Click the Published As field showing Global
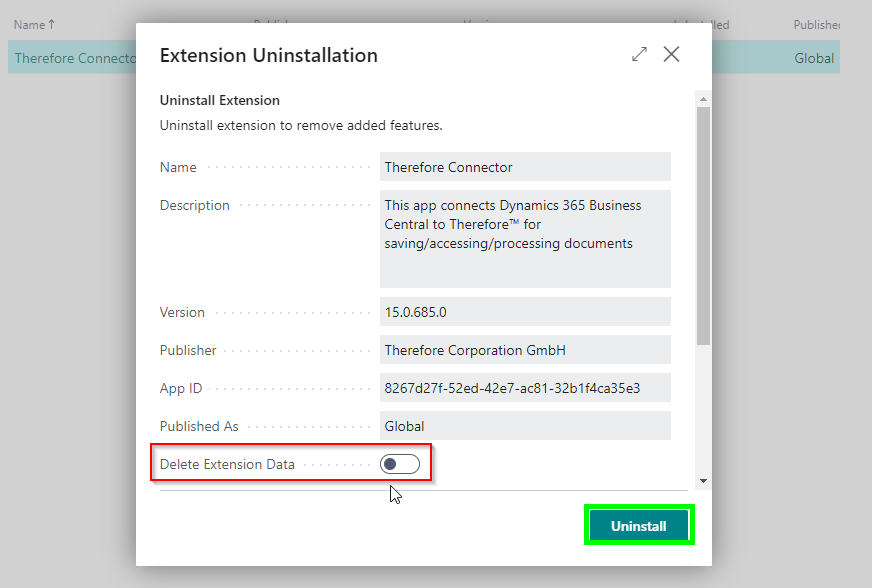The image size is (872, 588). tap(525, 426)
